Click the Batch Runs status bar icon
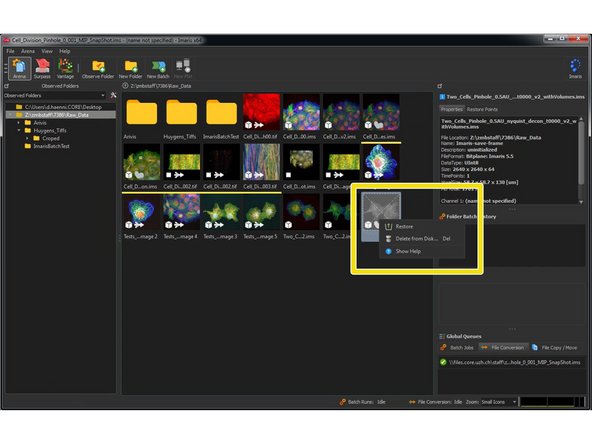This screenshot has height=444, width=592. coord(342,402)
